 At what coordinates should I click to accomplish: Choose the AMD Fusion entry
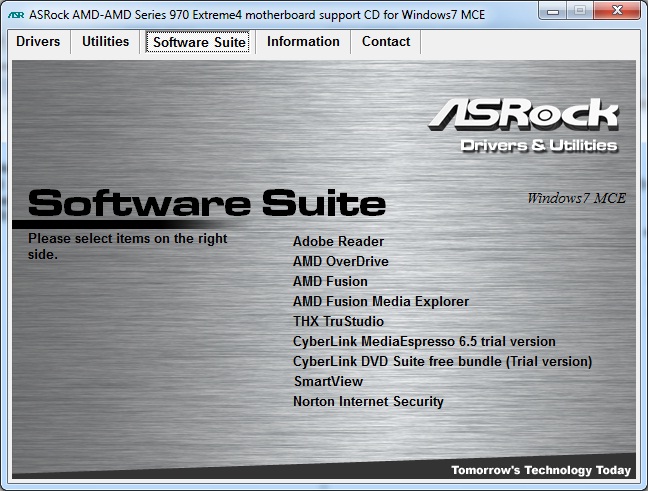[x=330, y=281]
